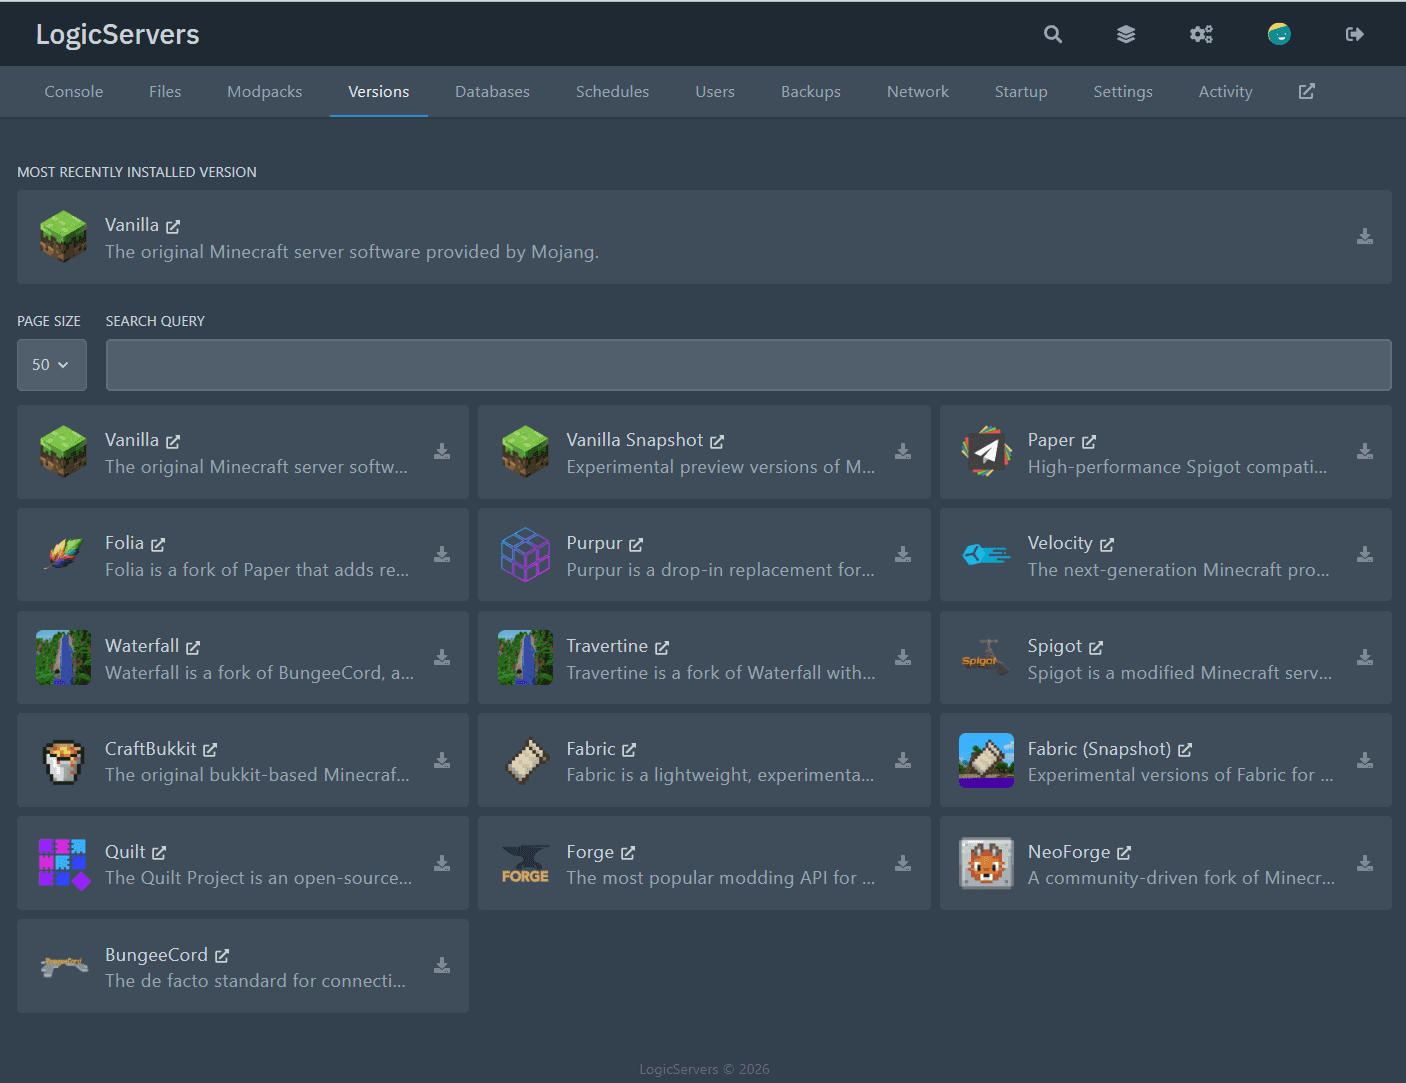This screenshot has height=1083, width=1406.
Task: Click the Purpur cube logo thumbnail
Action: [x=525, y=554]
